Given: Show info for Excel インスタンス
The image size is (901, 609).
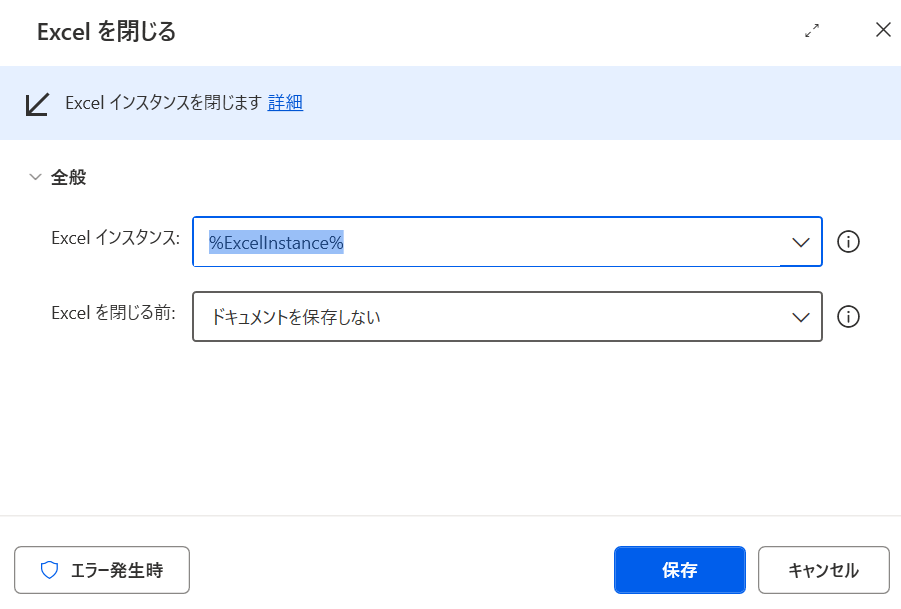Looking at the screenshot, I should click(848, 242).
